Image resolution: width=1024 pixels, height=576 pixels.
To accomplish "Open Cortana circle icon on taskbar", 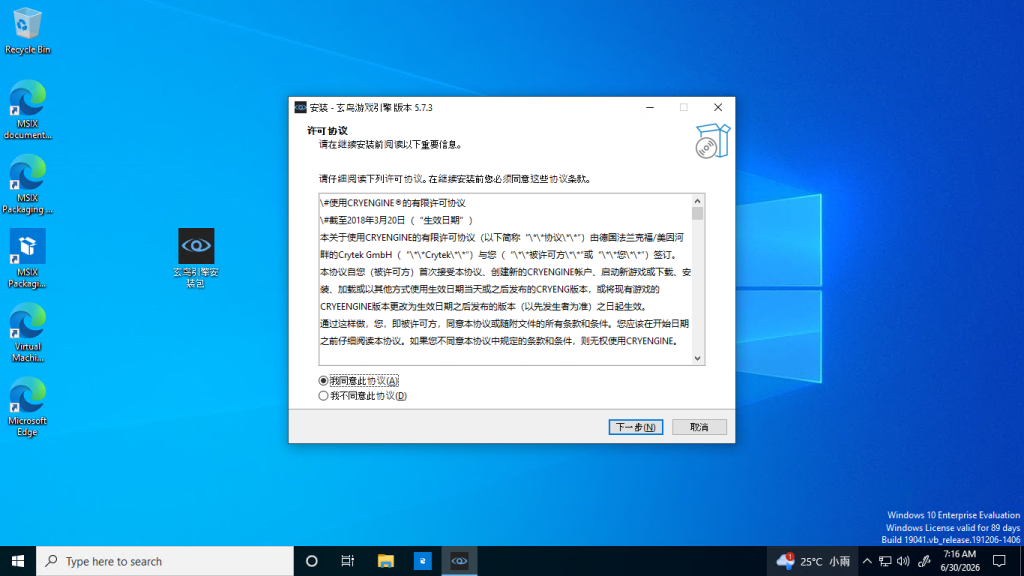I will coord(312,561).
